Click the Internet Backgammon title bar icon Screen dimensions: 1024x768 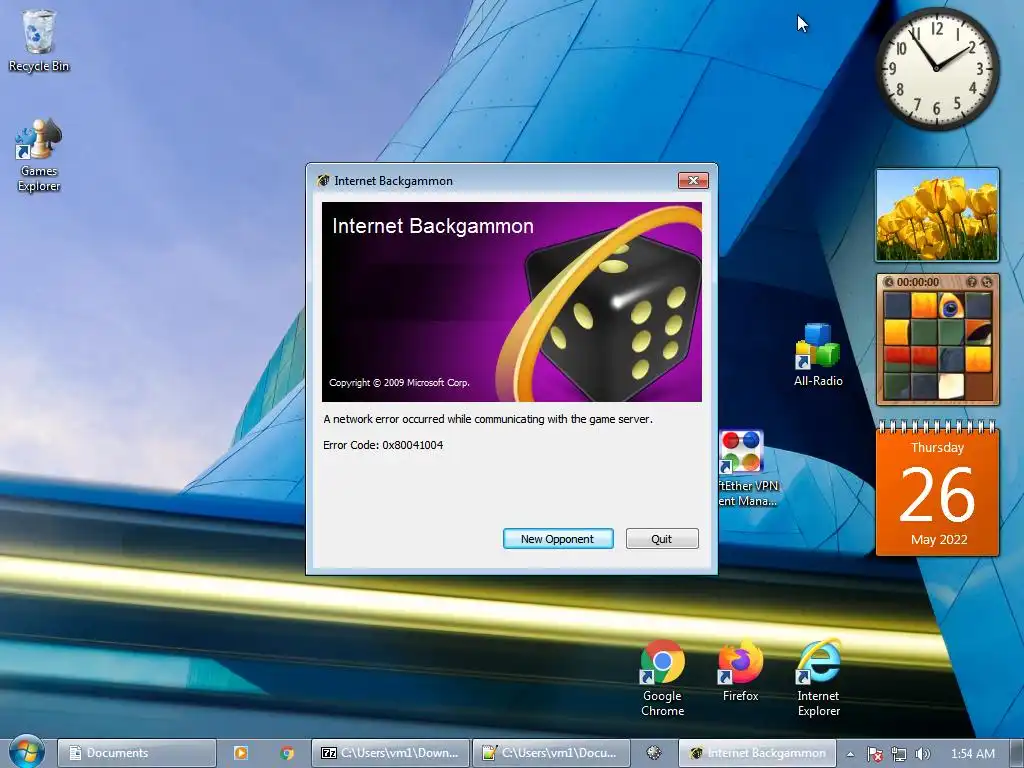pos(323,180)
